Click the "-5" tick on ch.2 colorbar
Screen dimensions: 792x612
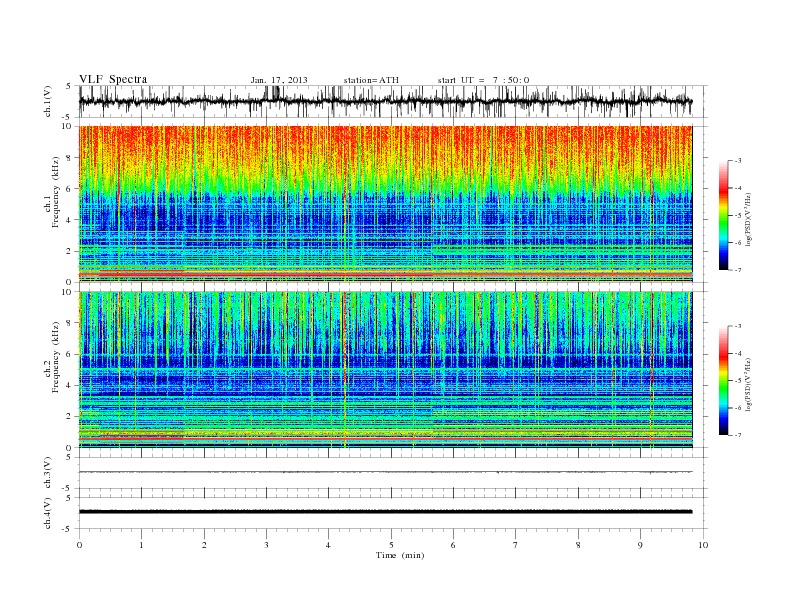pos(738,381)
